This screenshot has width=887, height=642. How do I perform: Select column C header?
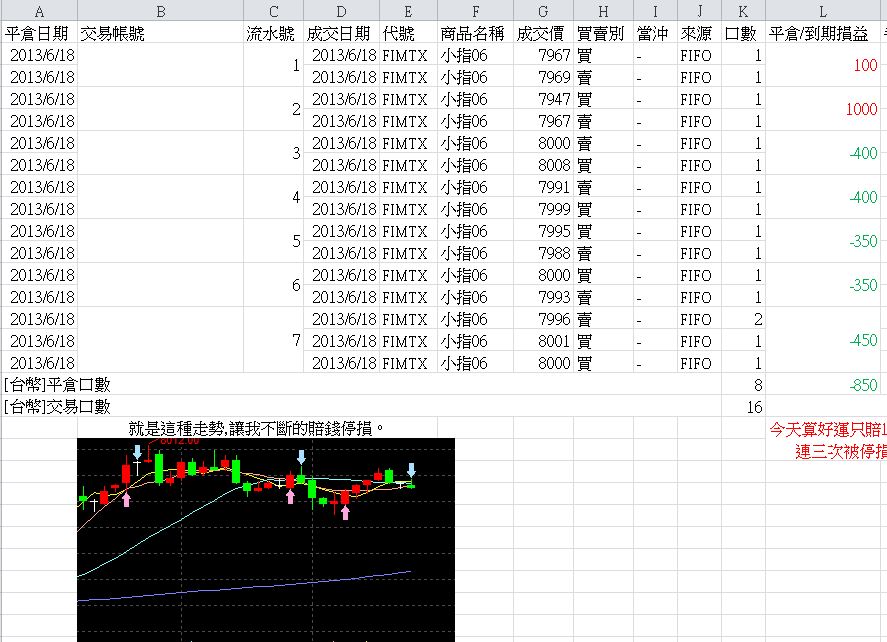274,11
